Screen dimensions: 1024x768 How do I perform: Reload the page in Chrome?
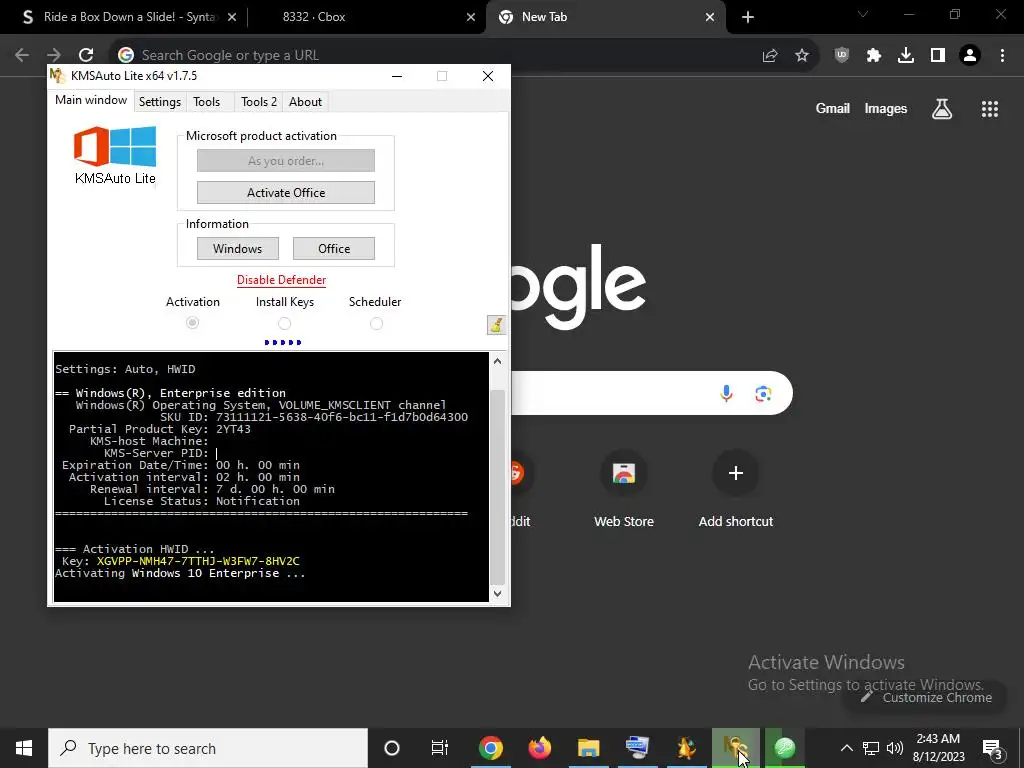pyautogui.click(x=86, y=55)
